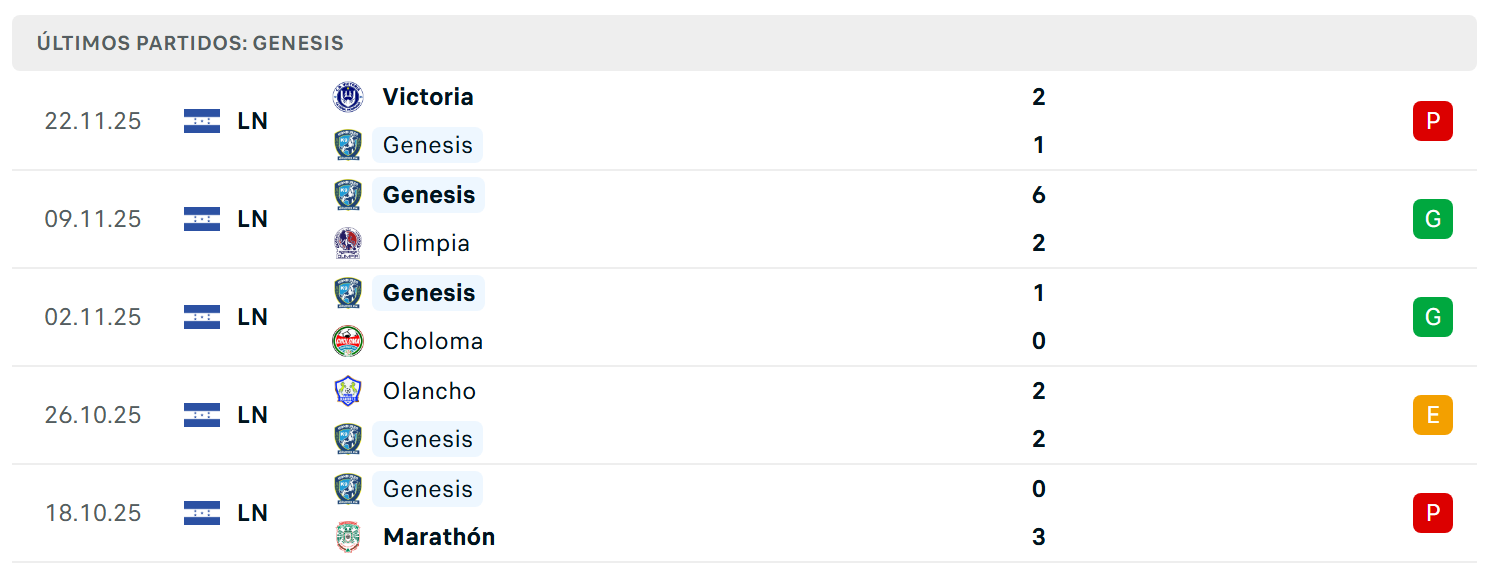The width and height of the screenshot is (1495, 580).
Task: Select the 26.10.25 match date
Action: coord(93,415)
